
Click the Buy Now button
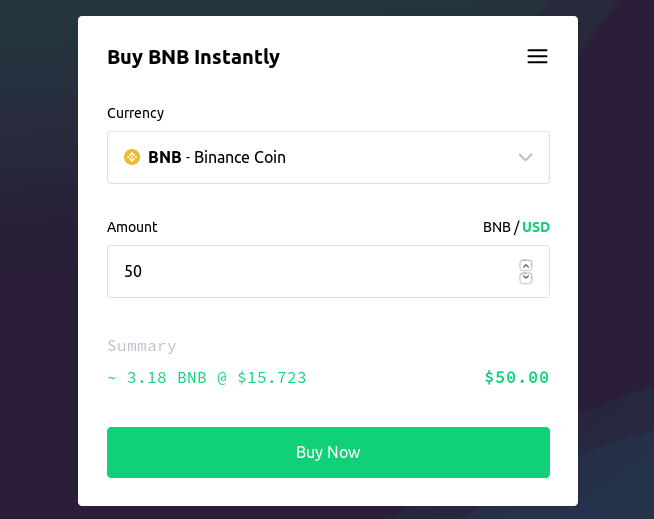[x=328, y=452]
